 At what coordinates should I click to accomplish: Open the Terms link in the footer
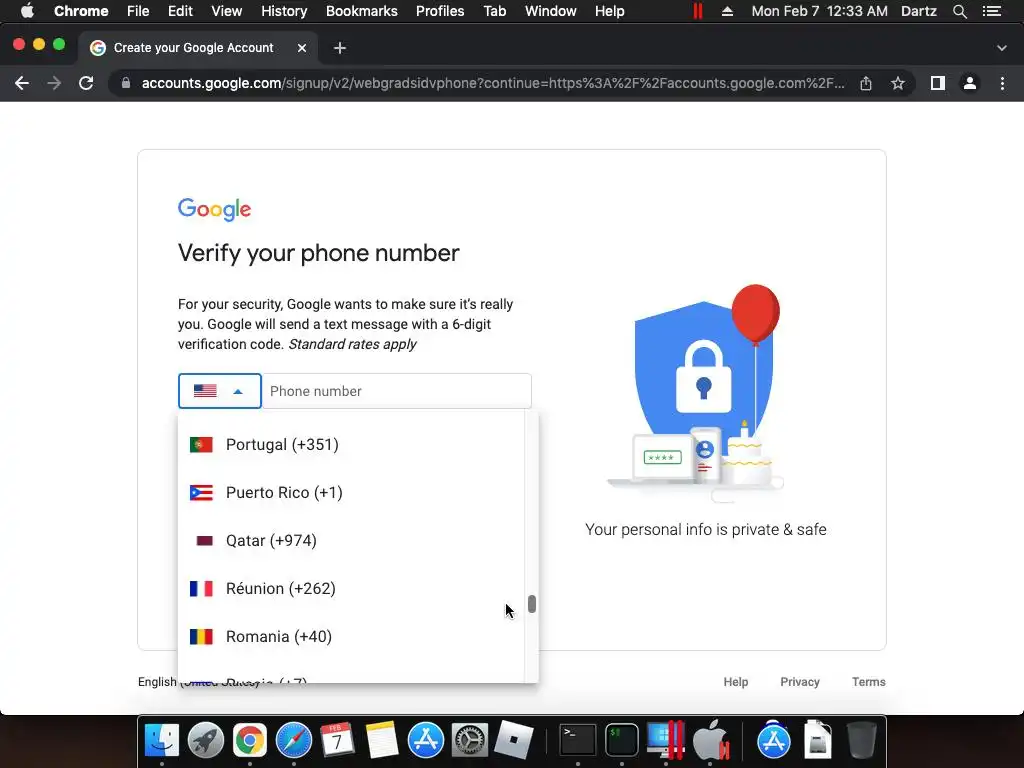tap(869, 682)
